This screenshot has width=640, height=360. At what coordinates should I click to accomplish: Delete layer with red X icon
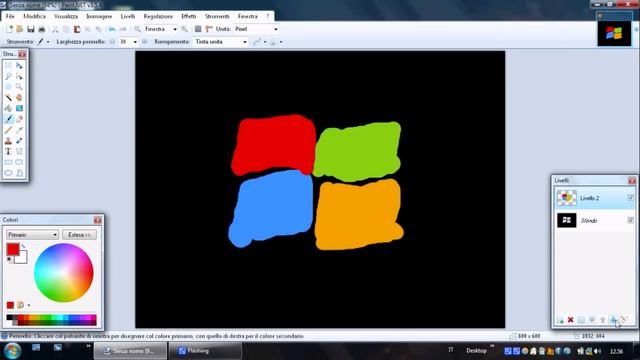571,320
